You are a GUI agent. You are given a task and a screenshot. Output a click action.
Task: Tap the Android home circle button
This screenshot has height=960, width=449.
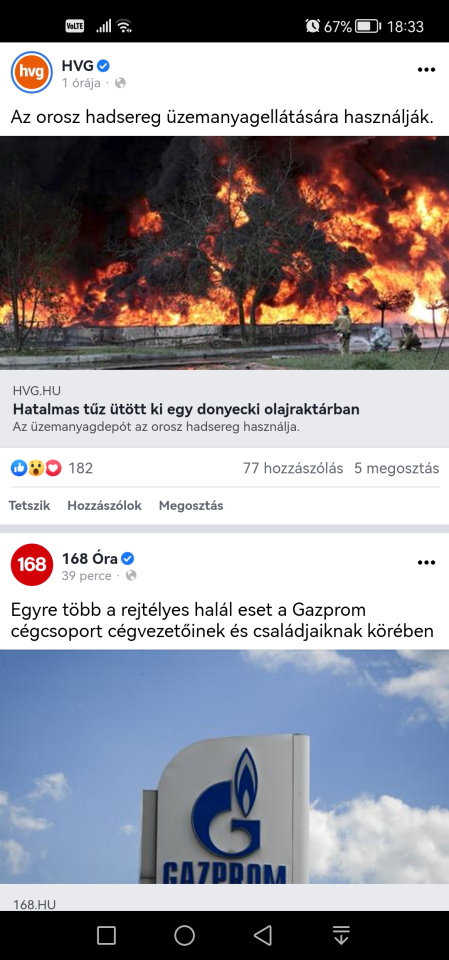[184, 935]
